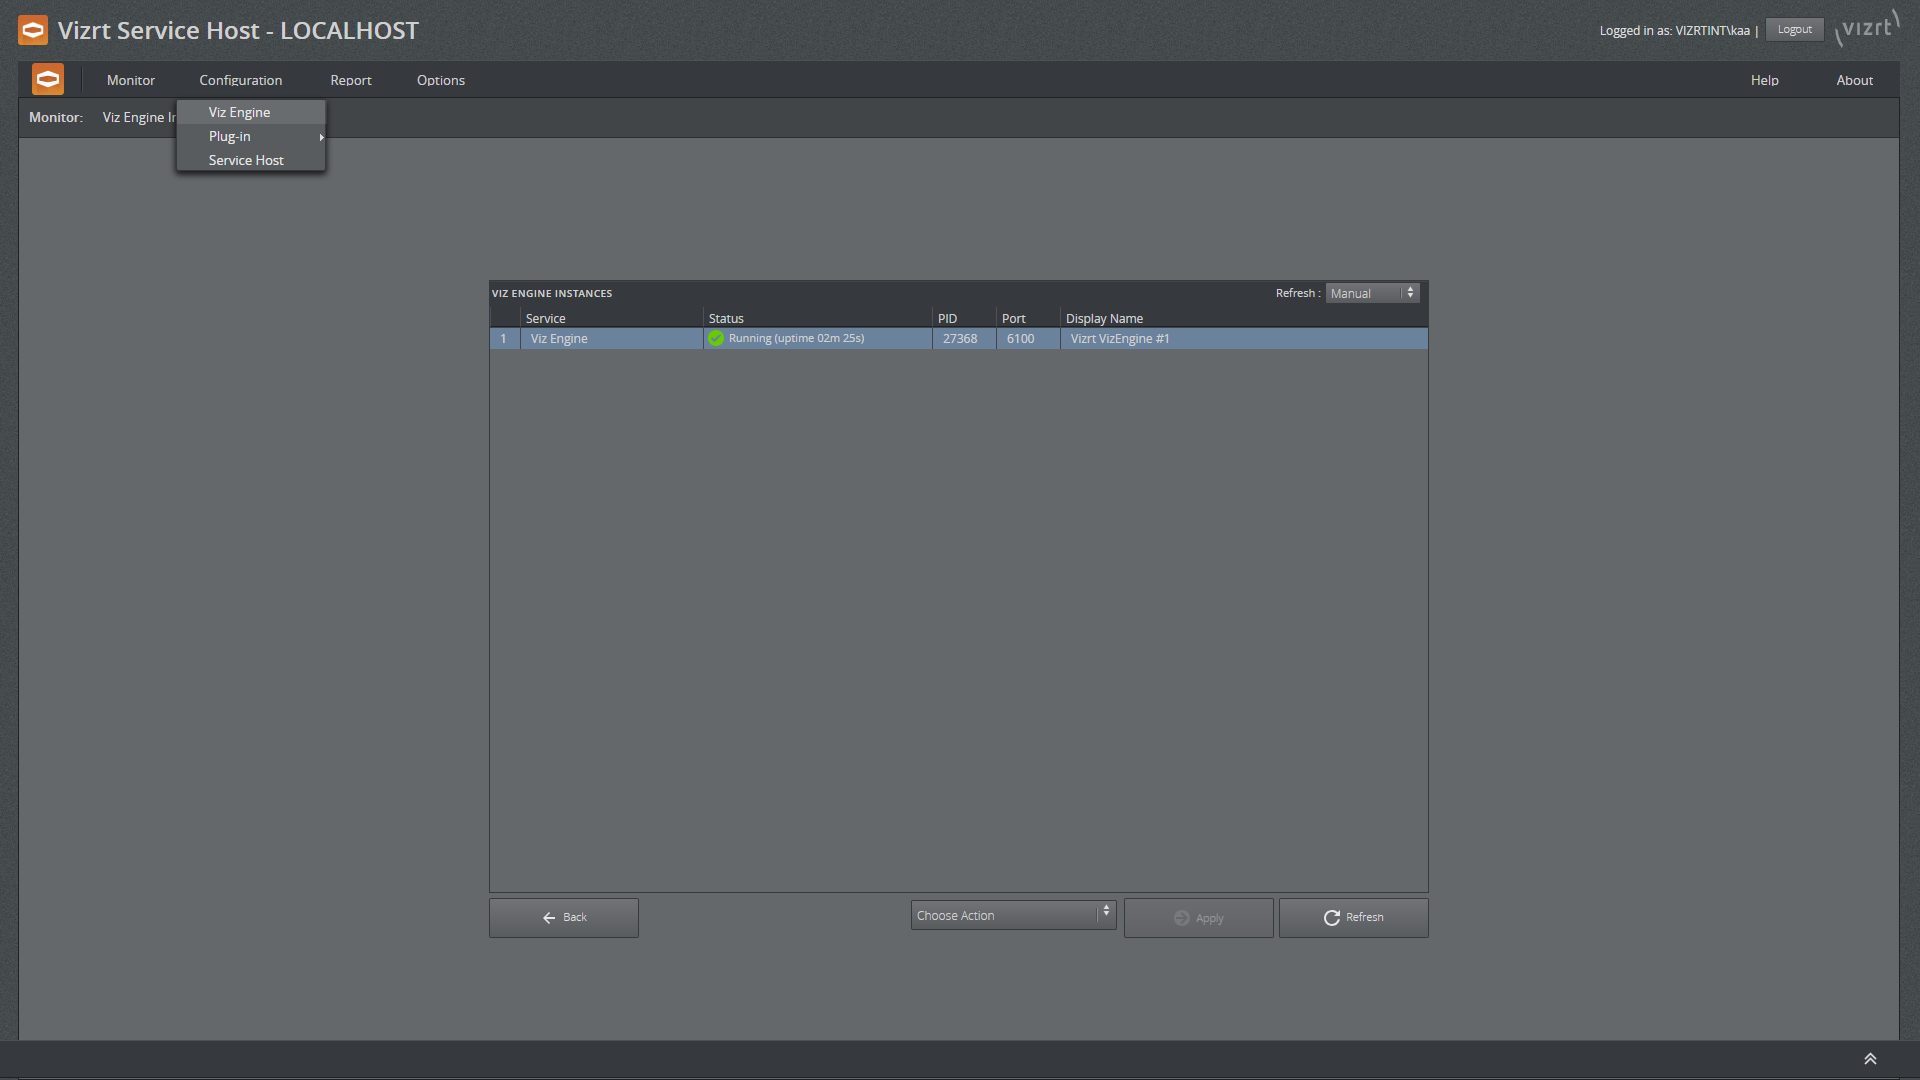
Task: Click the Logout button top right
Action: 1795,29
